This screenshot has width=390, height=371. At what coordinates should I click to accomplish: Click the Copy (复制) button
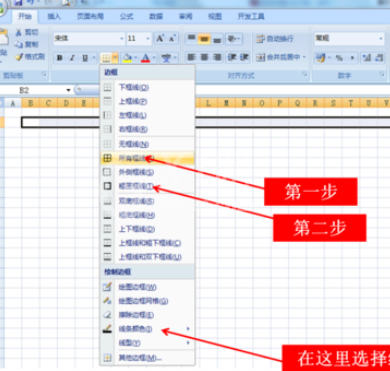tap(27, 44)
